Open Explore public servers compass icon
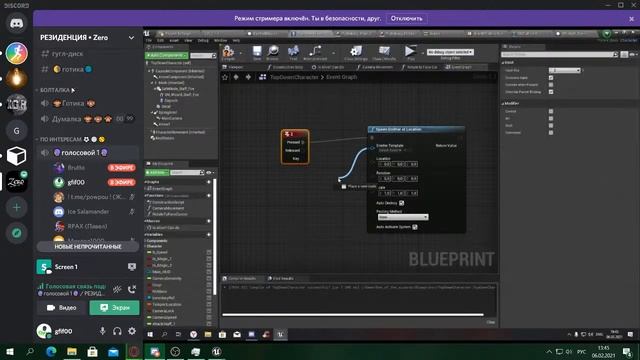 coord(16,233)
